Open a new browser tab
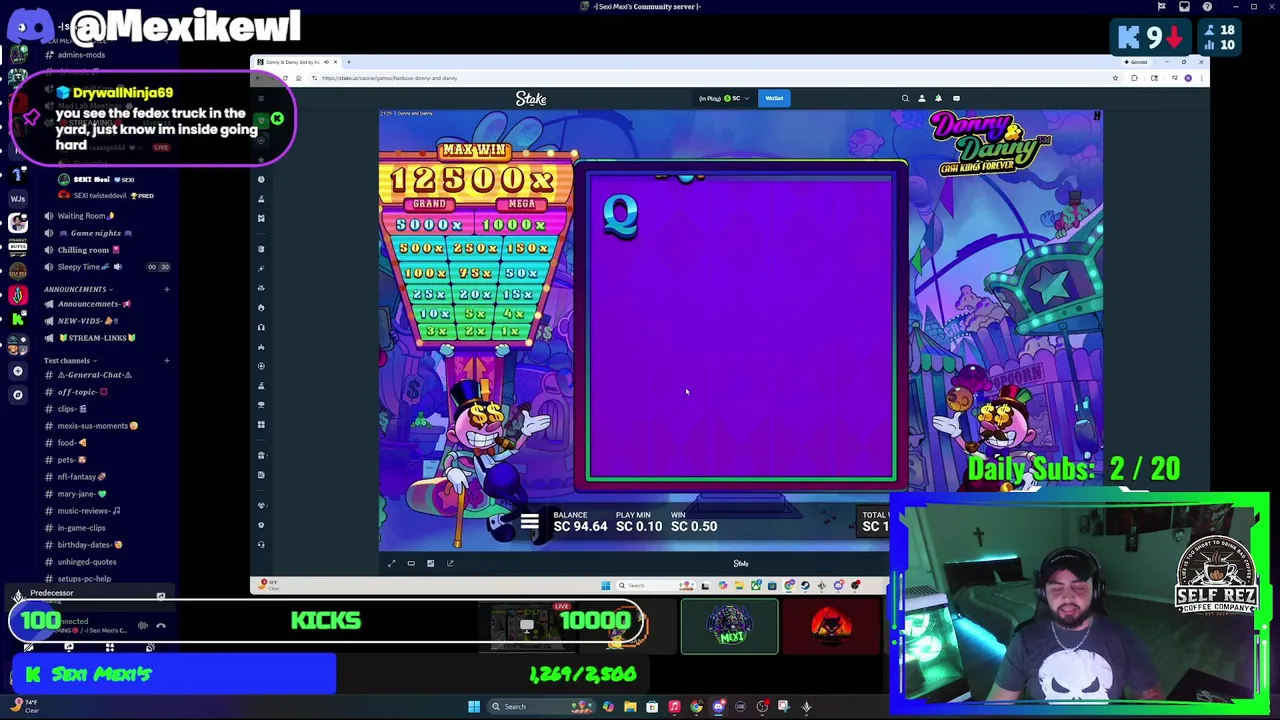This screenshot has height=720, width=1280. pos(347,62)
